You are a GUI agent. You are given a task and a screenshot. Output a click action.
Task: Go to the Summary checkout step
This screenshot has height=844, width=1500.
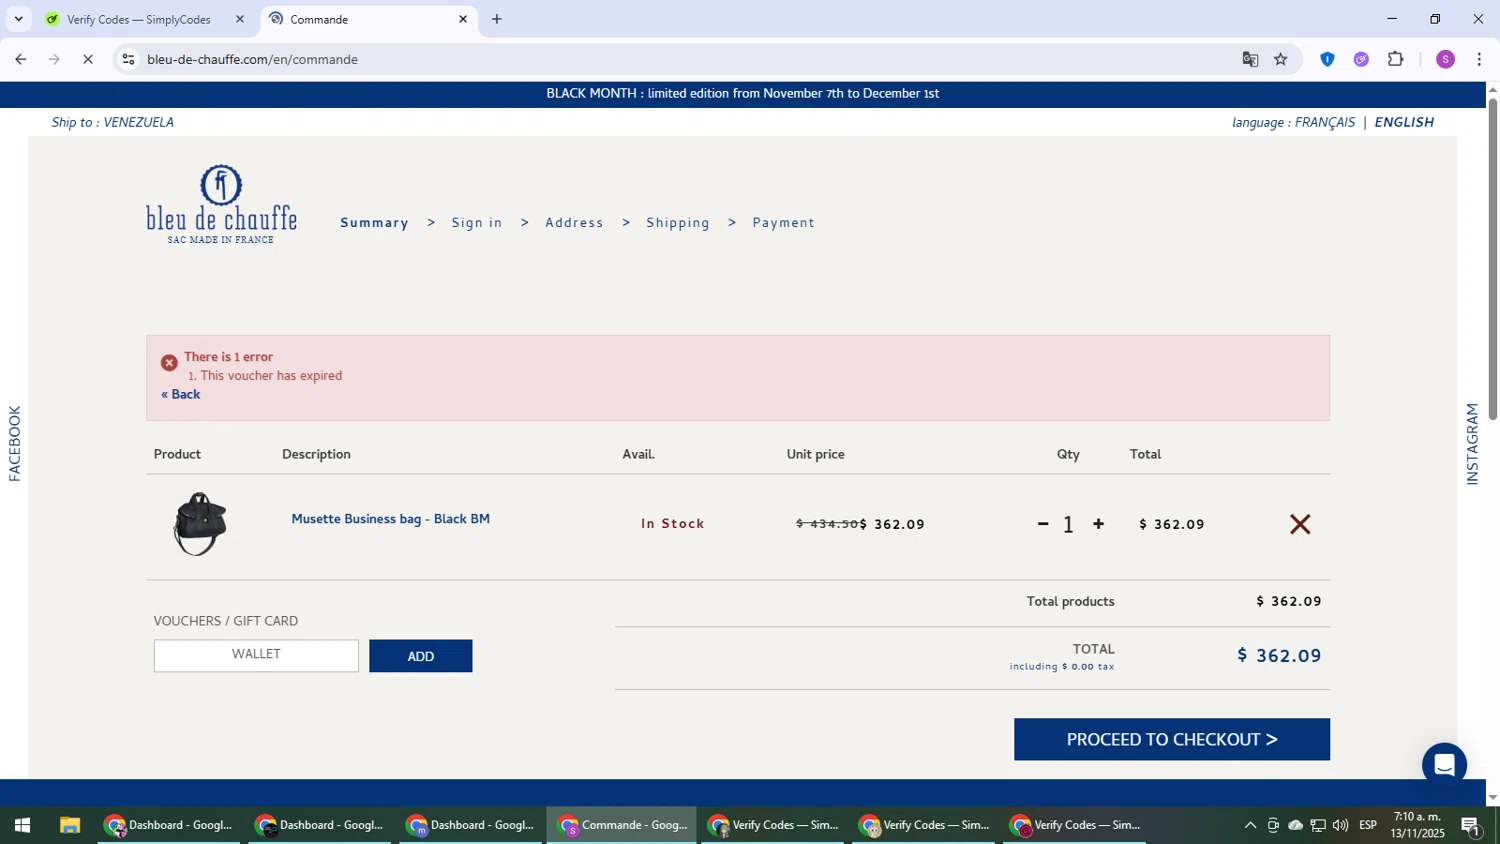[374, 223]
